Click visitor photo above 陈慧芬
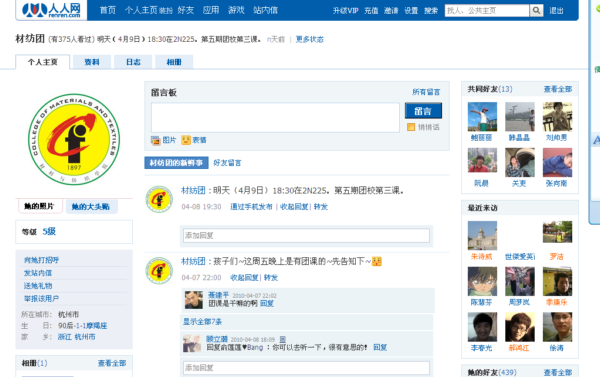 482,281
